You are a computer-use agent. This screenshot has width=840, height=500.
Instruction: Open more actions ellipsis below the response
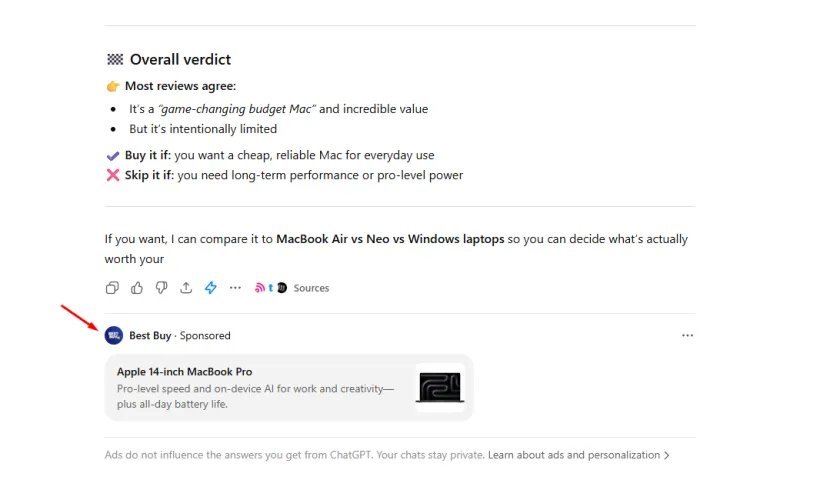point(235,288)
